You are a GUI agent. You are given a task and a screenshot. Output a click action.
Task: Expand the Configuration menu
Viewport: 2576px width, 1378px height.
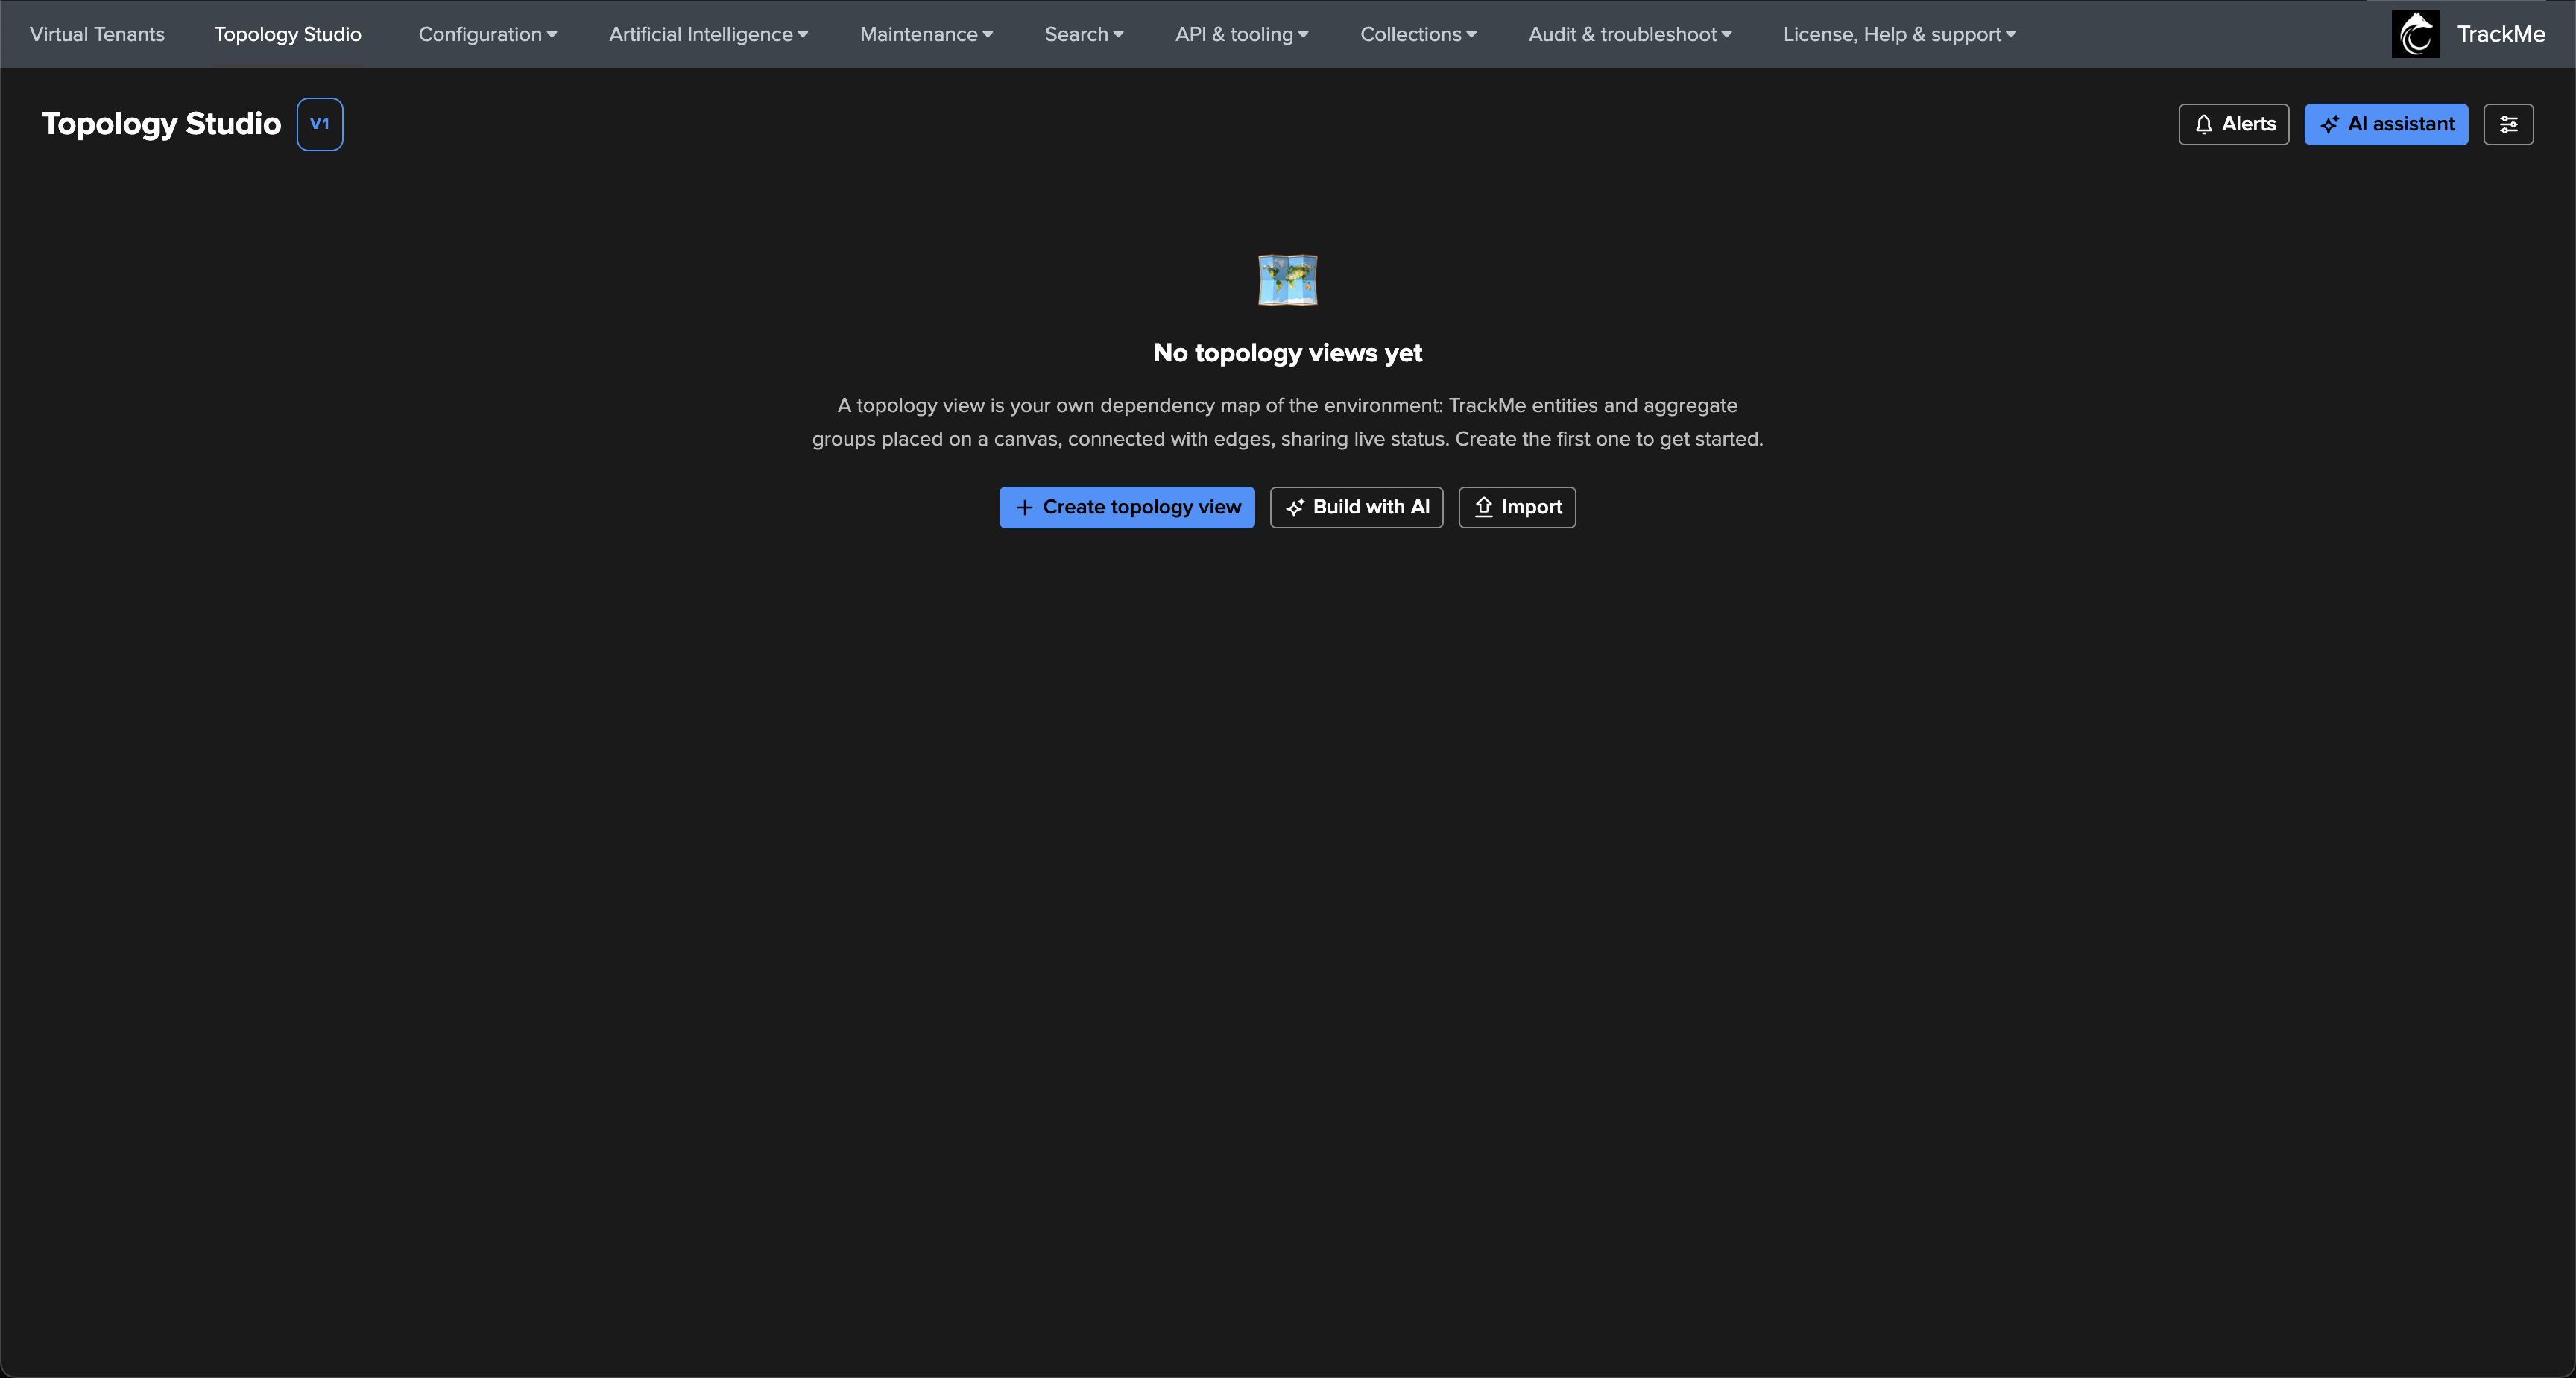487,34
